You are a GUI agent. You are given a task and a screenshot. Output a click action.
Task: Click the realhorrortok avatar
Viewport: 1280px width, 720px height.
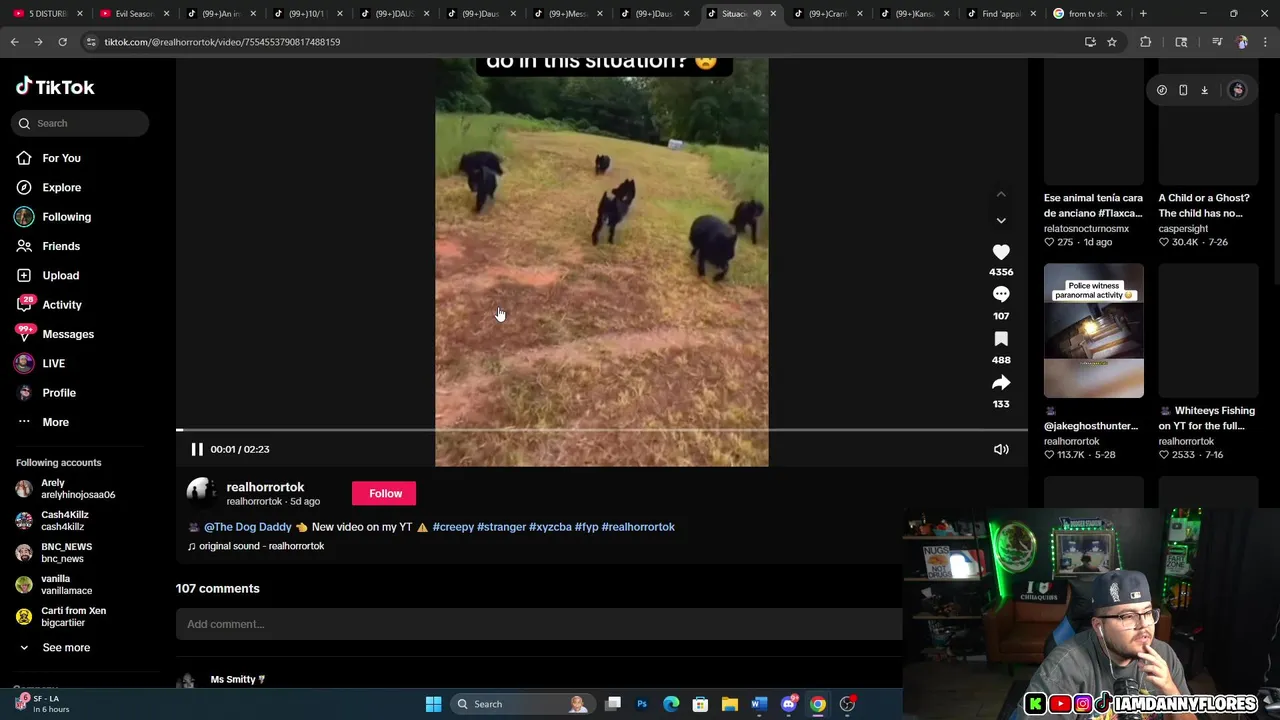pyautogui.click(x=201, y=492)
